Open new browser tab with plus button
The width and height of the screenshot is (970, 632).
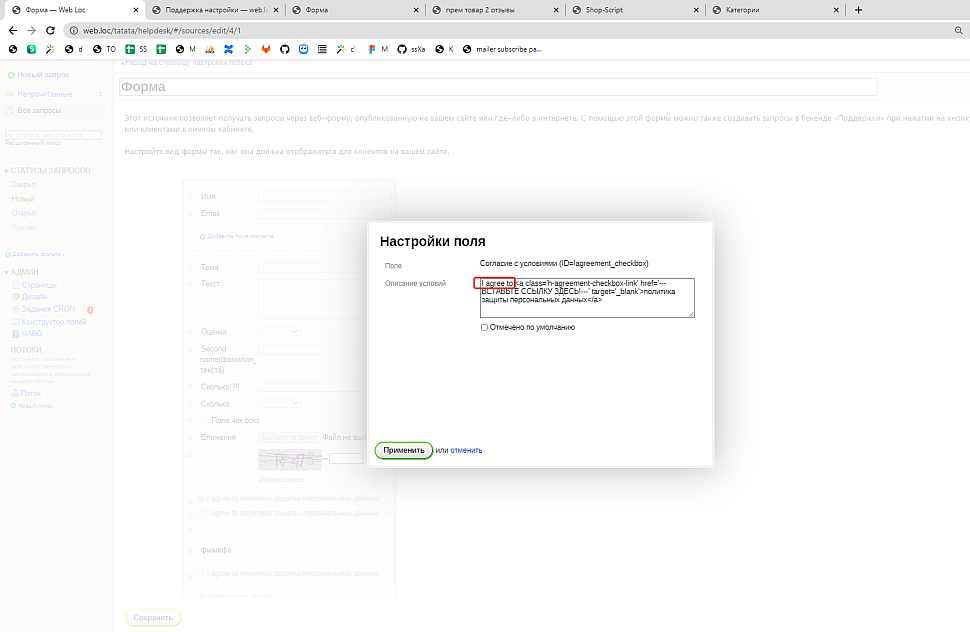858,10
